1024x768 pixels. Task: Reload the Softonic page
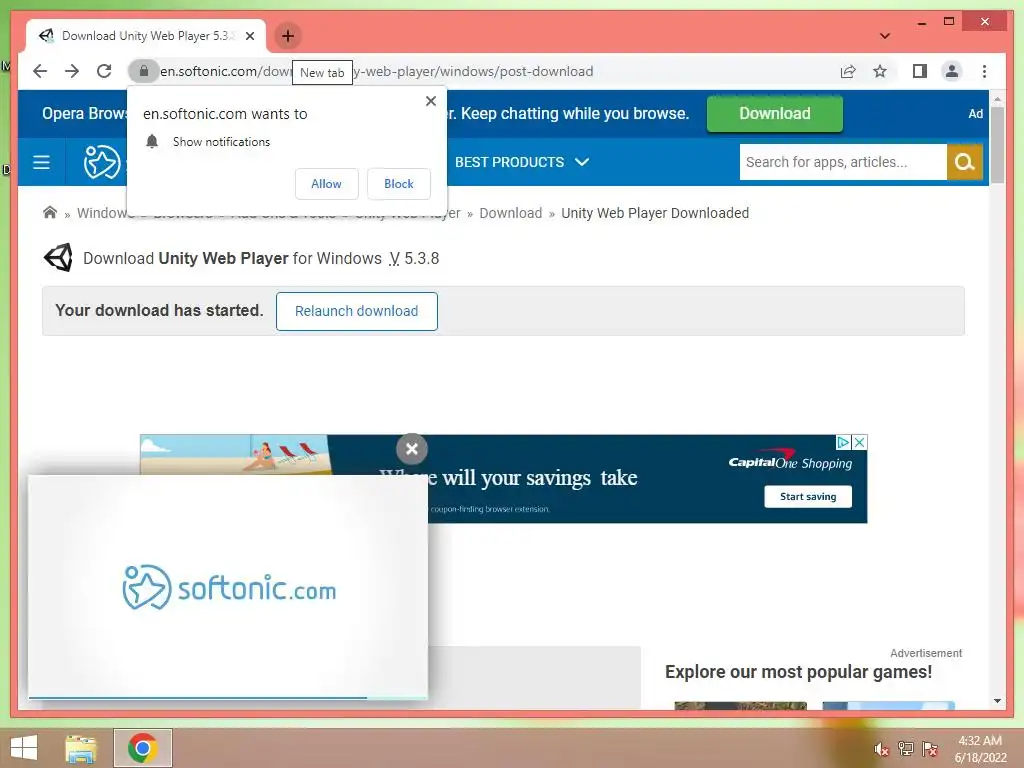(x=104, y=71)
